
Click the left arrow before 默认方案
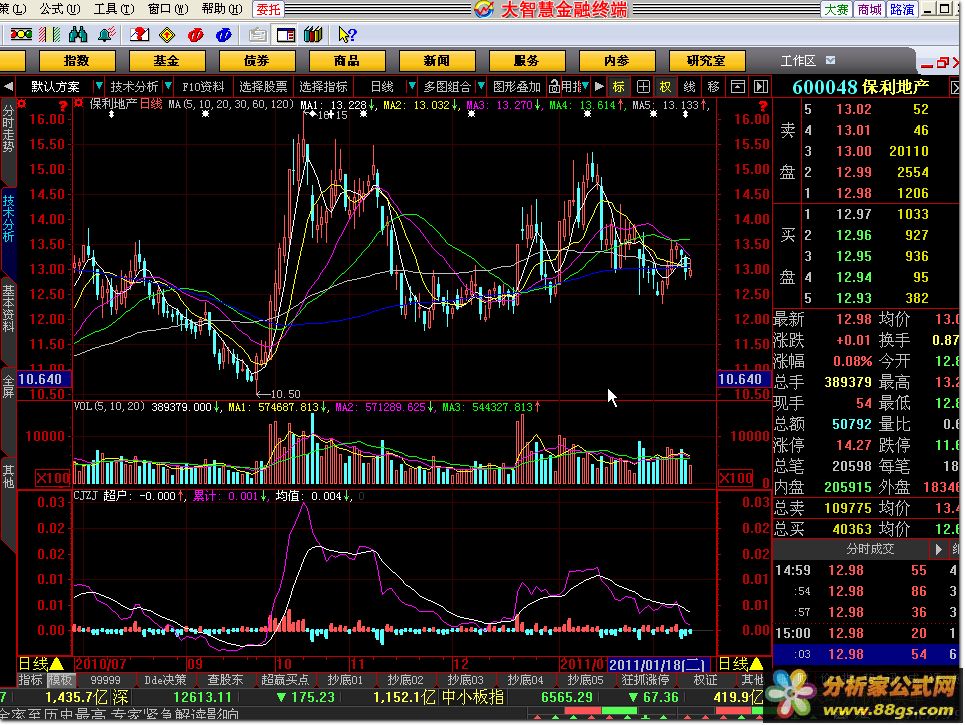point(8,86)
